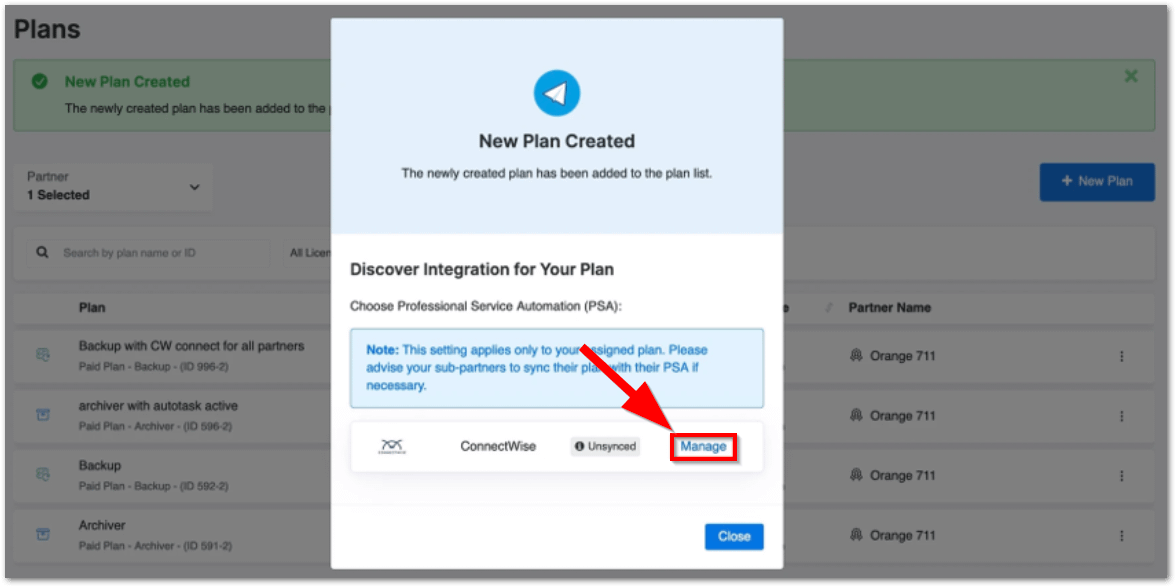Click the paper plane icon in dialog
This screenshot has width=1176, height=587.
coord(557,94)
